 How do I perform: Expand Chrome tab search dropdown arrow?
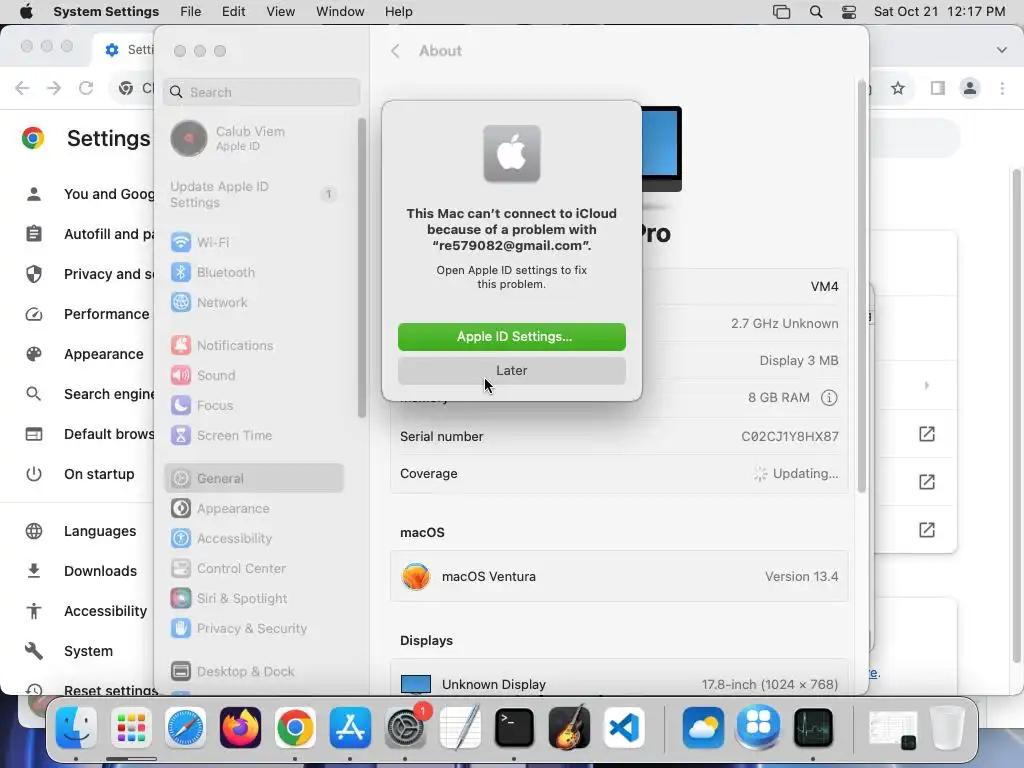1002,50
